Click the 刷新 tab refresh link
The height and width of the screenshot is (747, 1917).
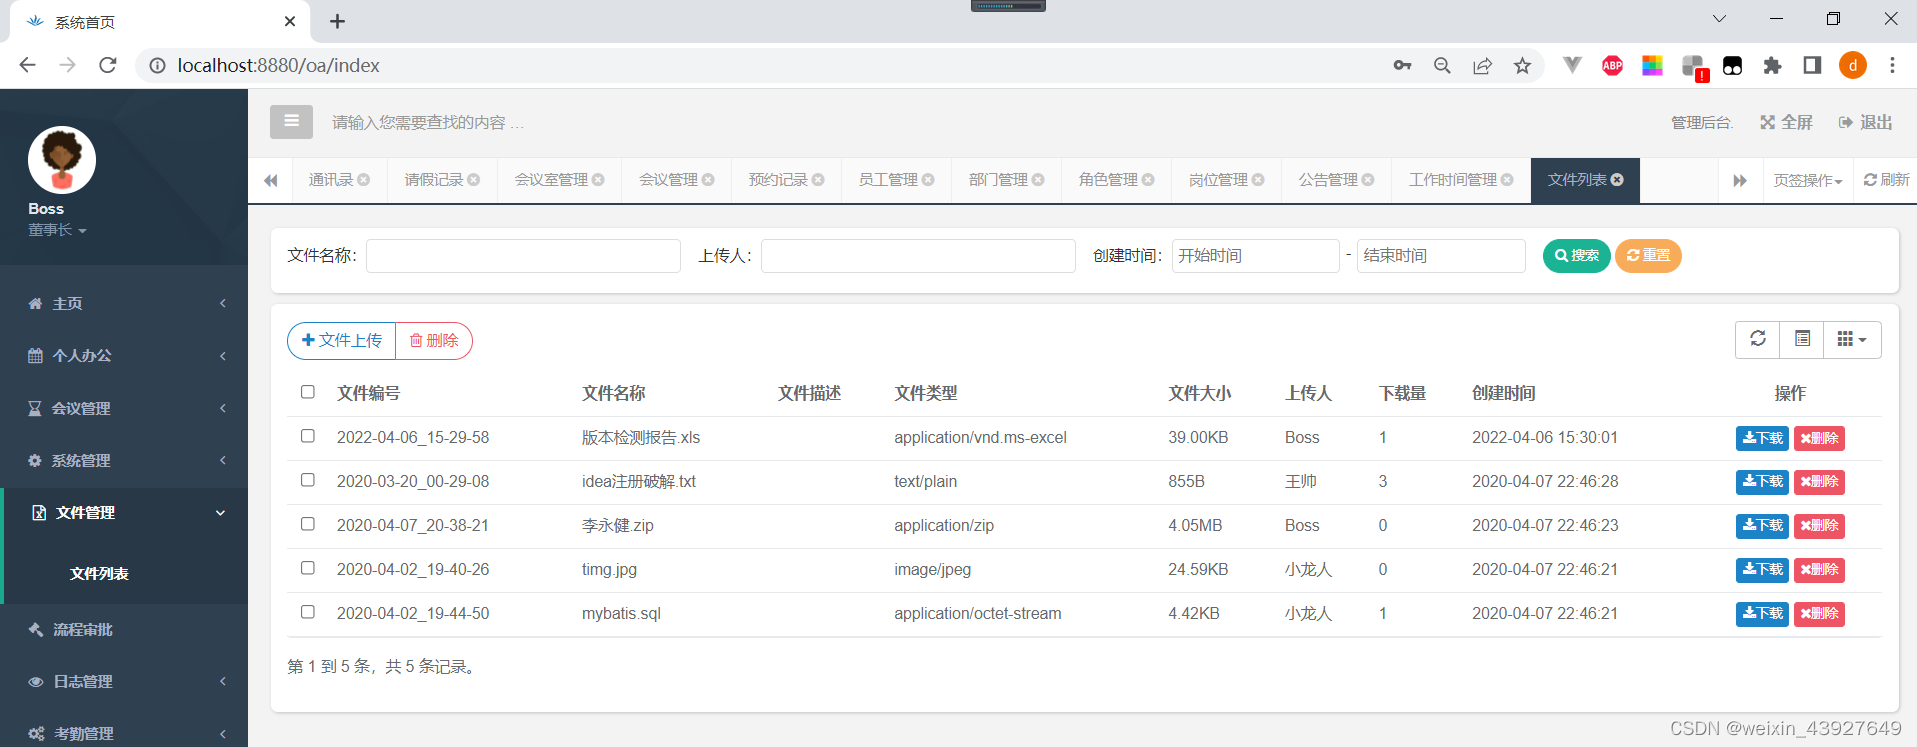click(x=1886, y=180)
